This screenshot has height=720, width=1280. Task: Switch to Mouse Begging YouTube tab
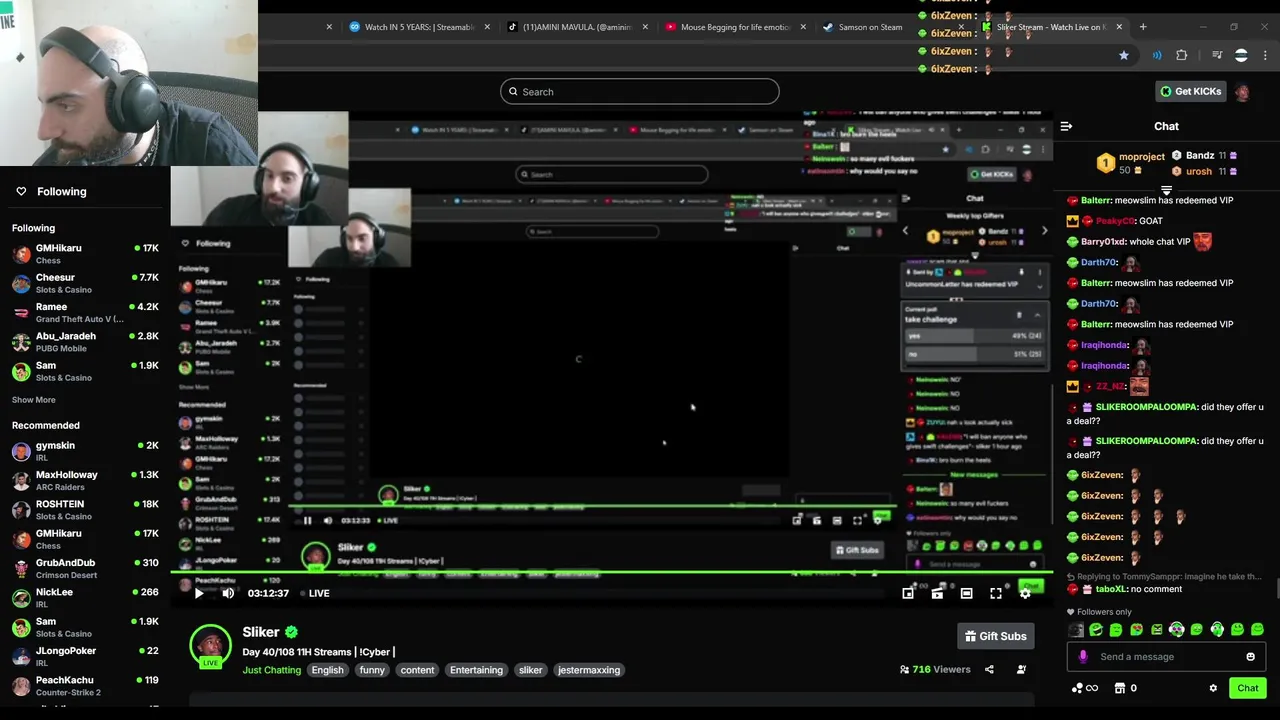point(735,27)
